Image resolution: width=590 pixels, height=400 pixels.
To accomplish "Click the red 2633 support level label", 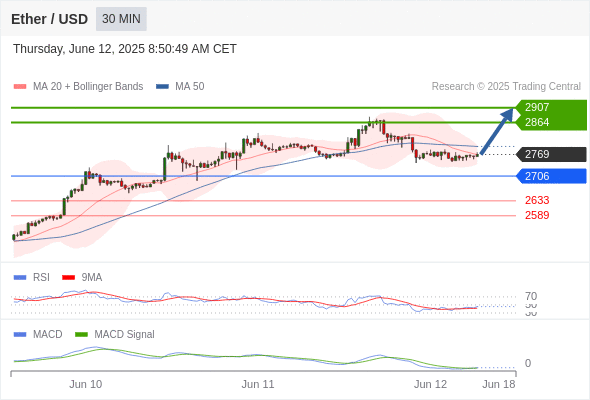I will click(537, 200).
